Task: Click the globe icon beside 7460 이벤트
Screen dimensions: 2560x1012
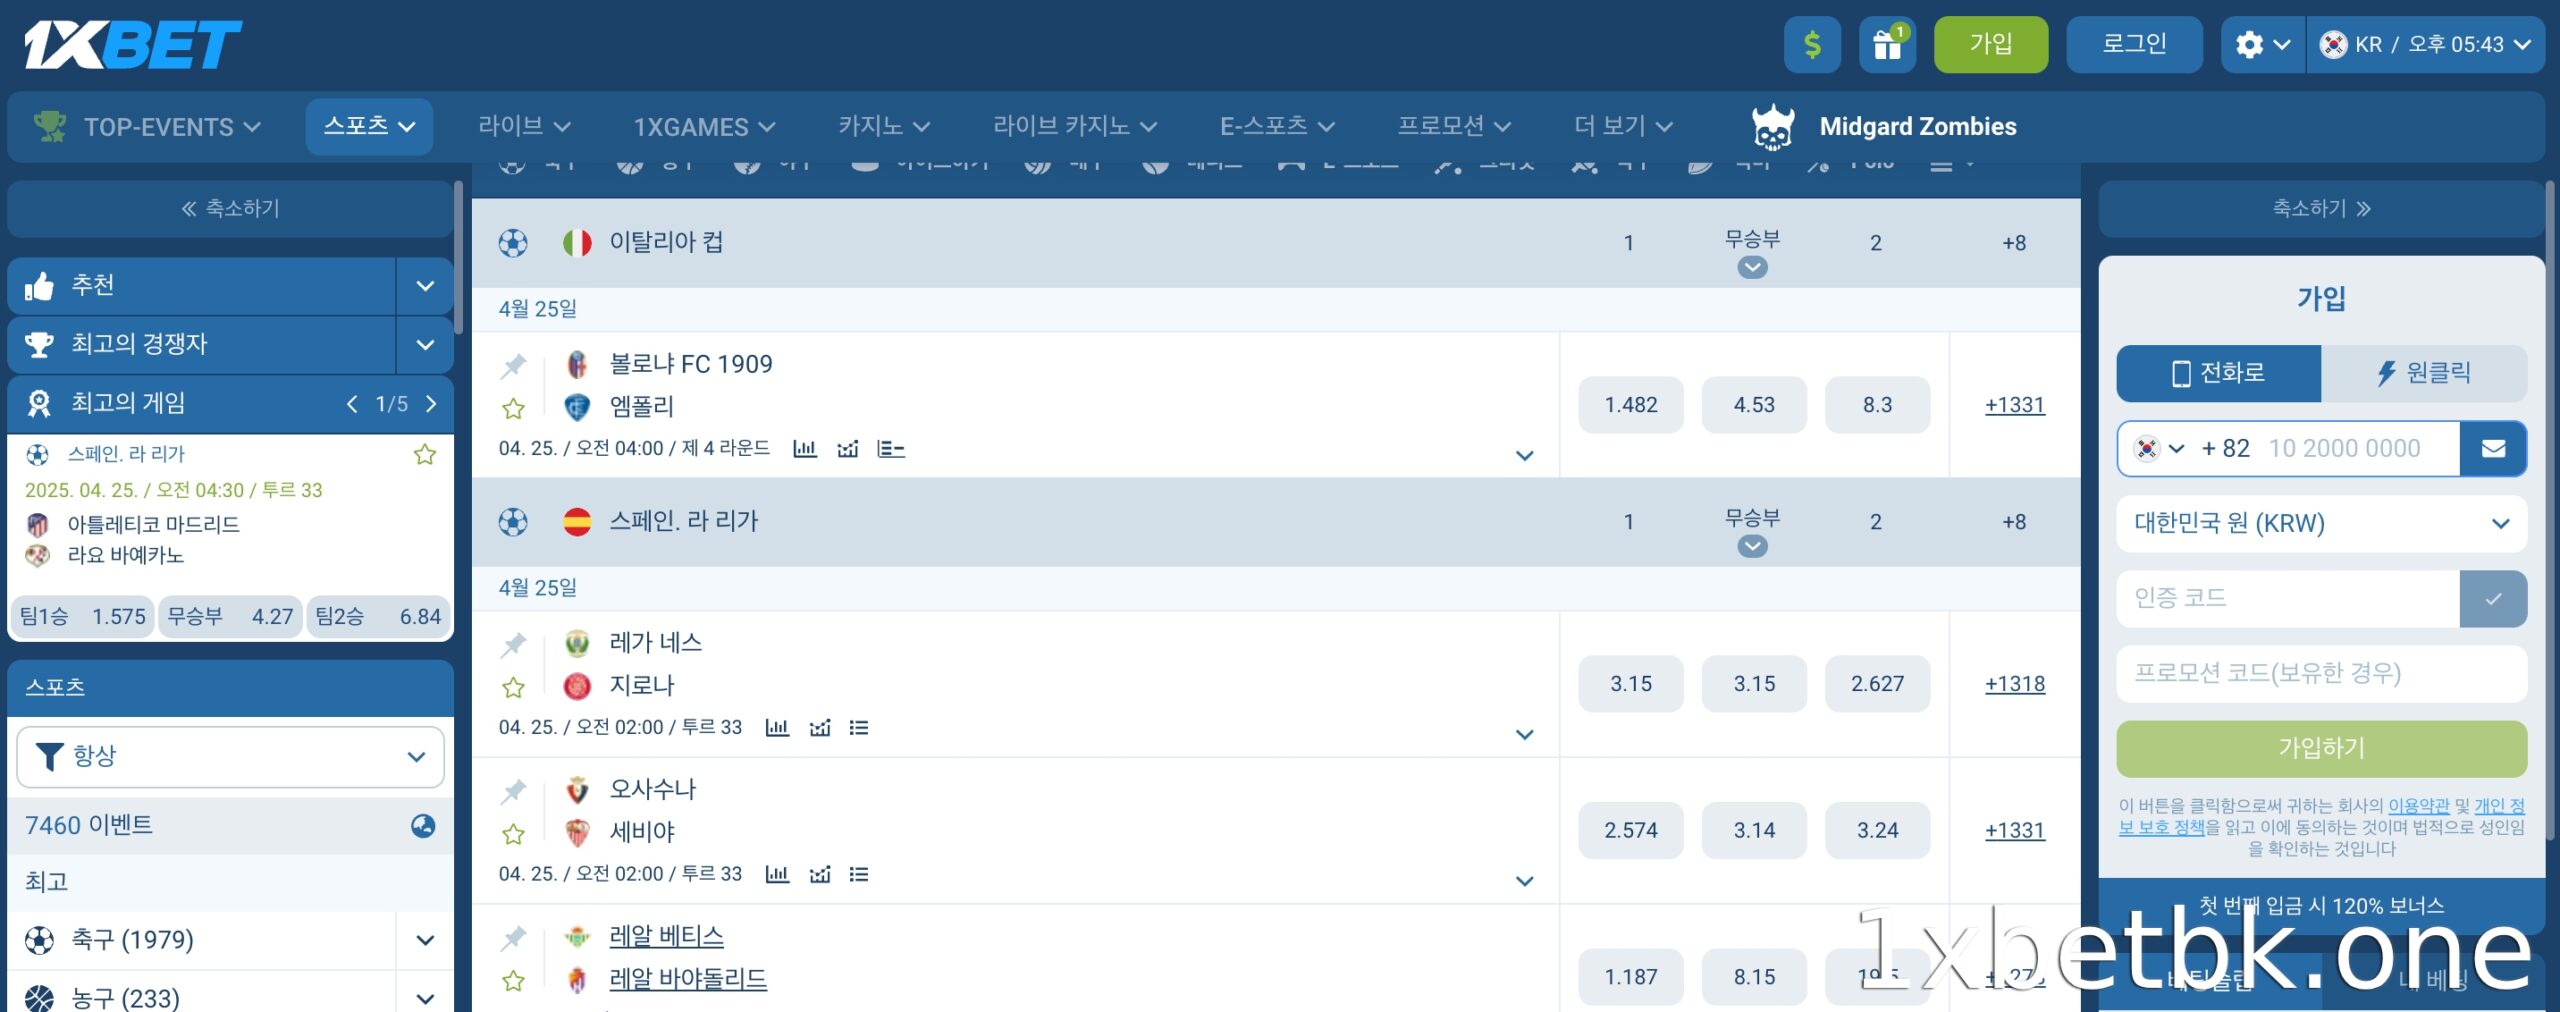Action: (x=423, y=825)
